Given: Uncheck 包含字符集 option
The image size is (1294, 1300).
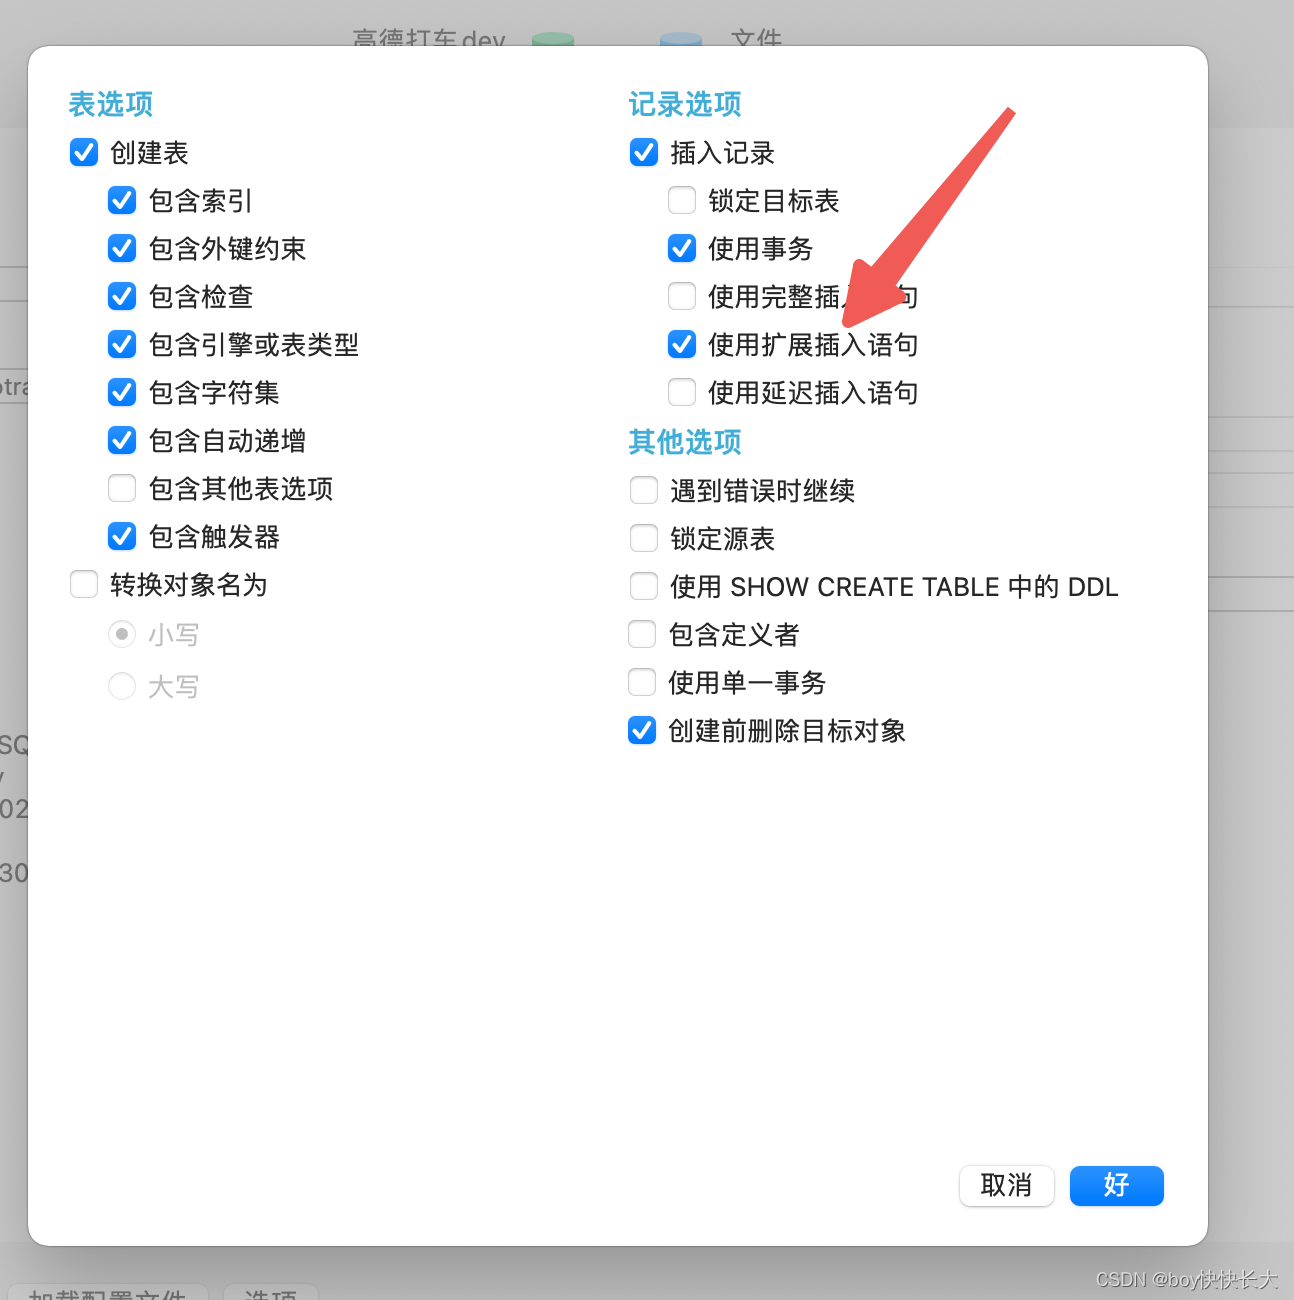Looking at the screenshot, I should [x=122, y=392].
